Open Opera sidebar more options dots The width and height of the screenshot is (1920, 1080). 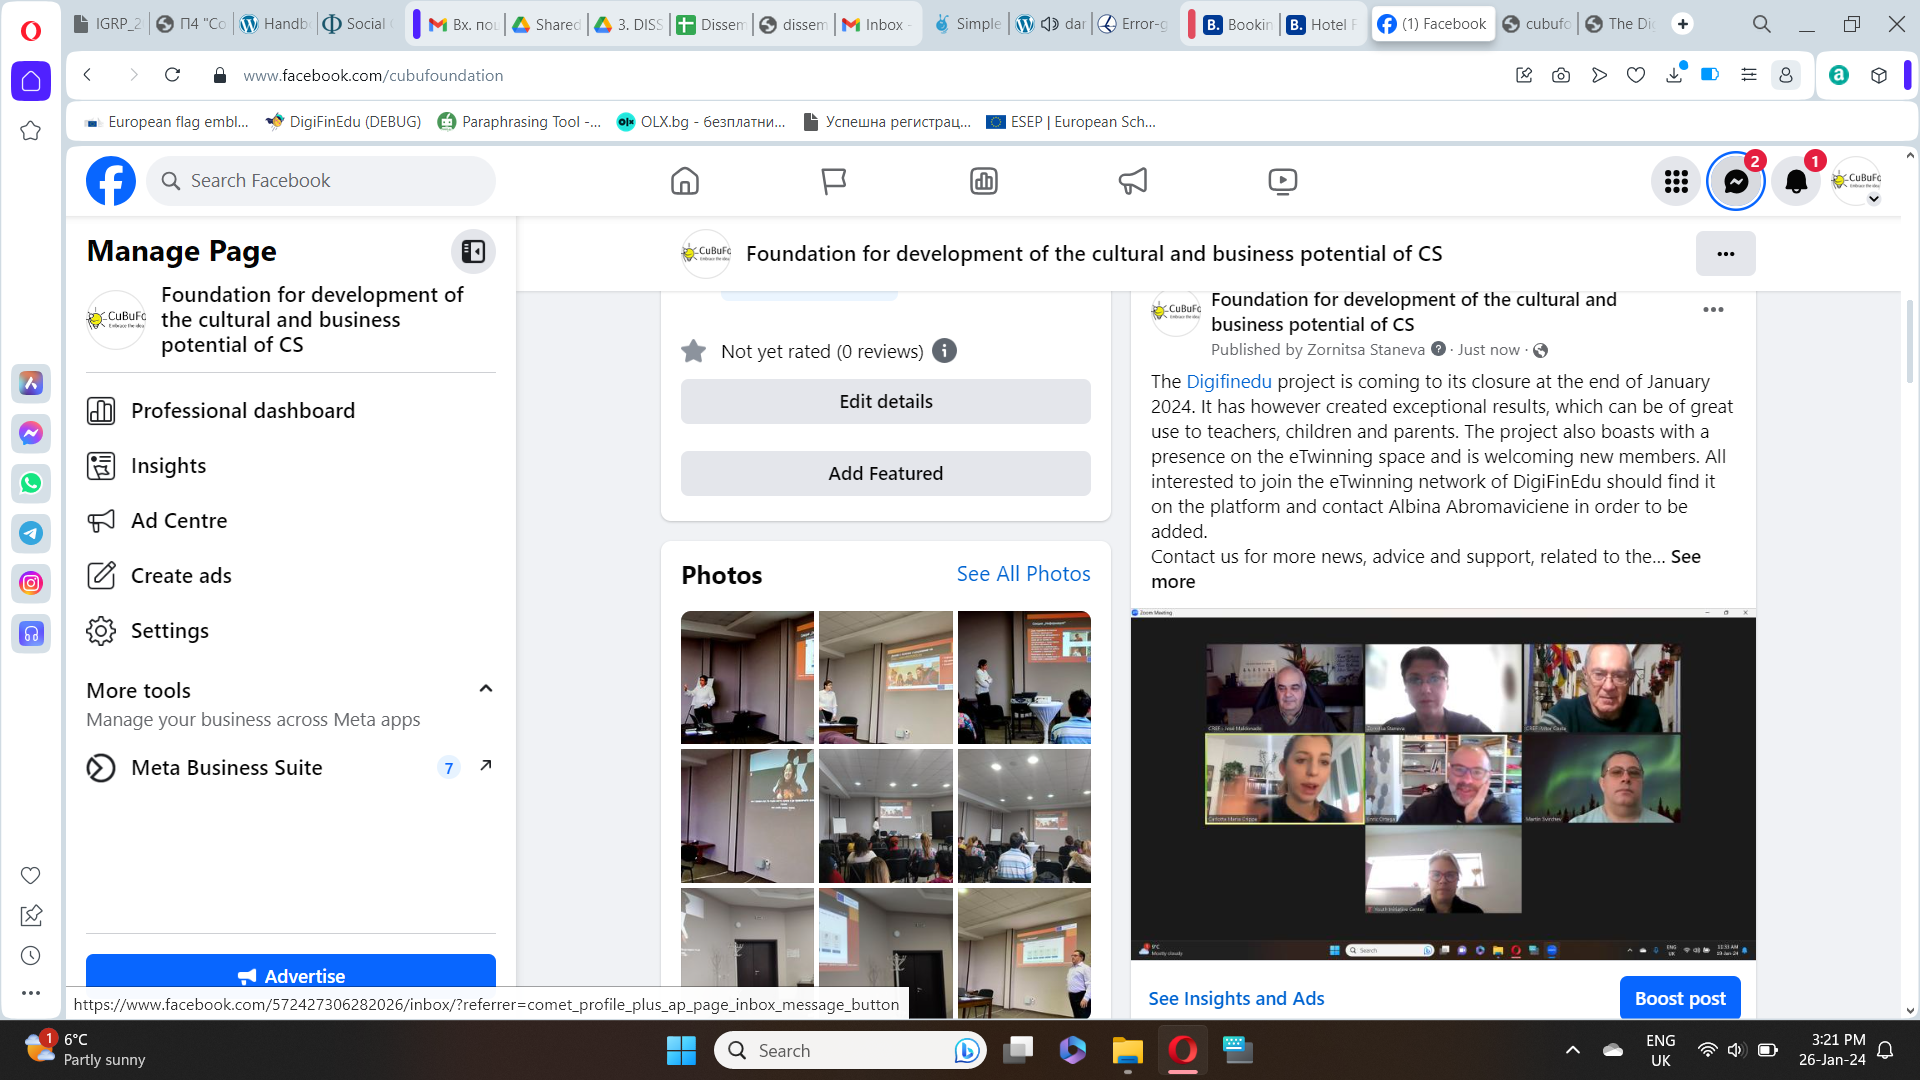[31, 993]
